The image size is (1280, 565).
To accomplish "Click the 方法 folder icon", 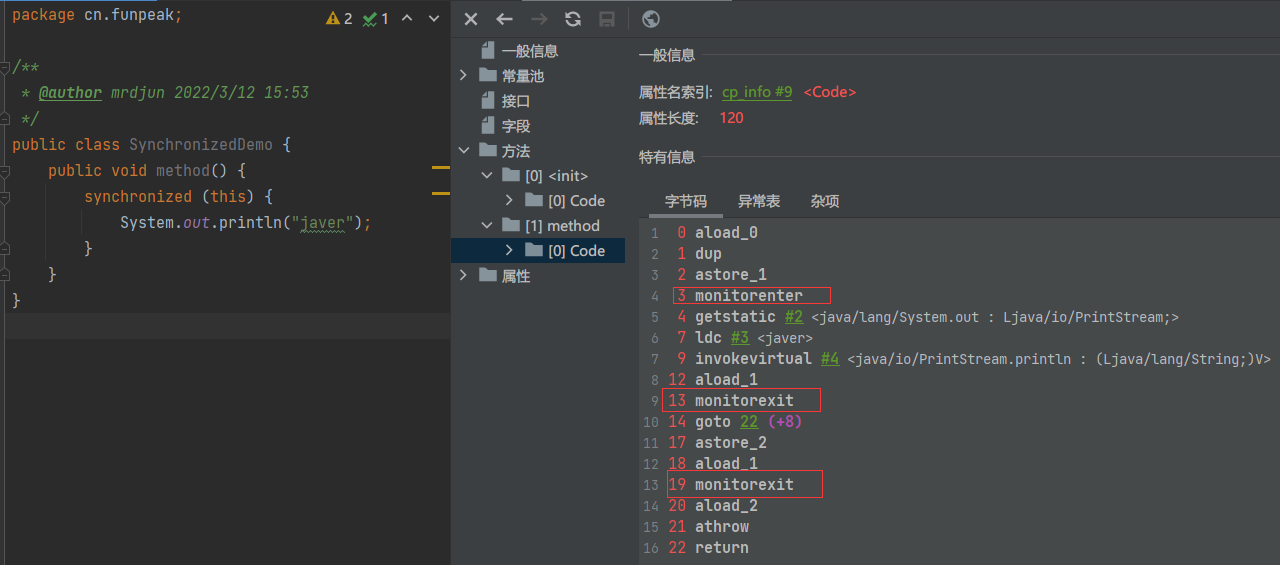I will pyautogui.click(x=488, y=151).
